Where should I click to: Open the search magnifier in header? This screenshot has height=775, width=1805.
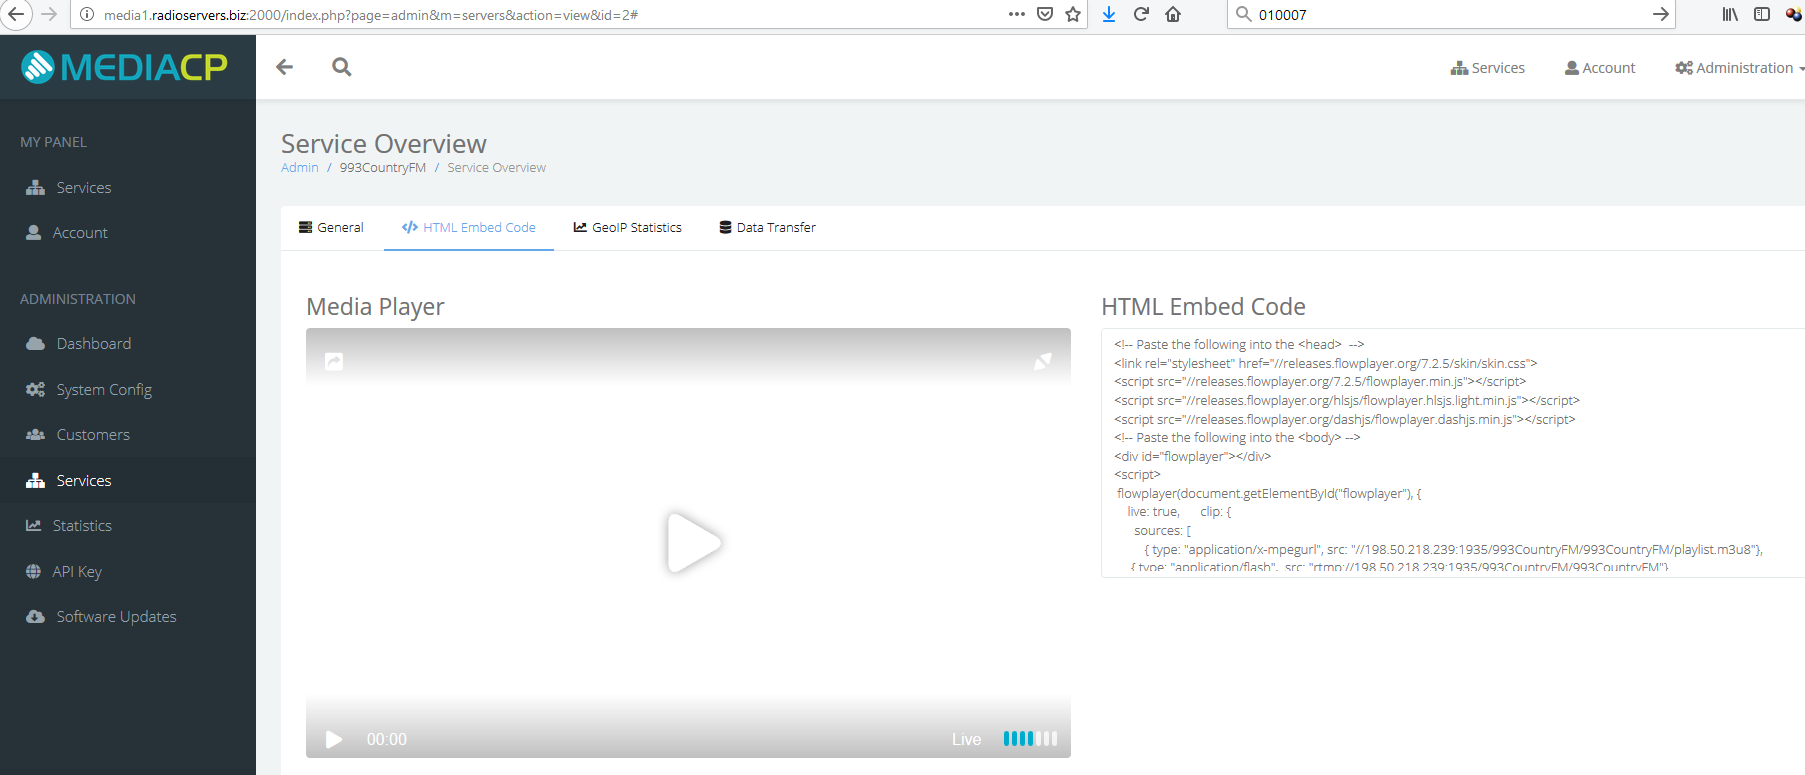(342, 67)
